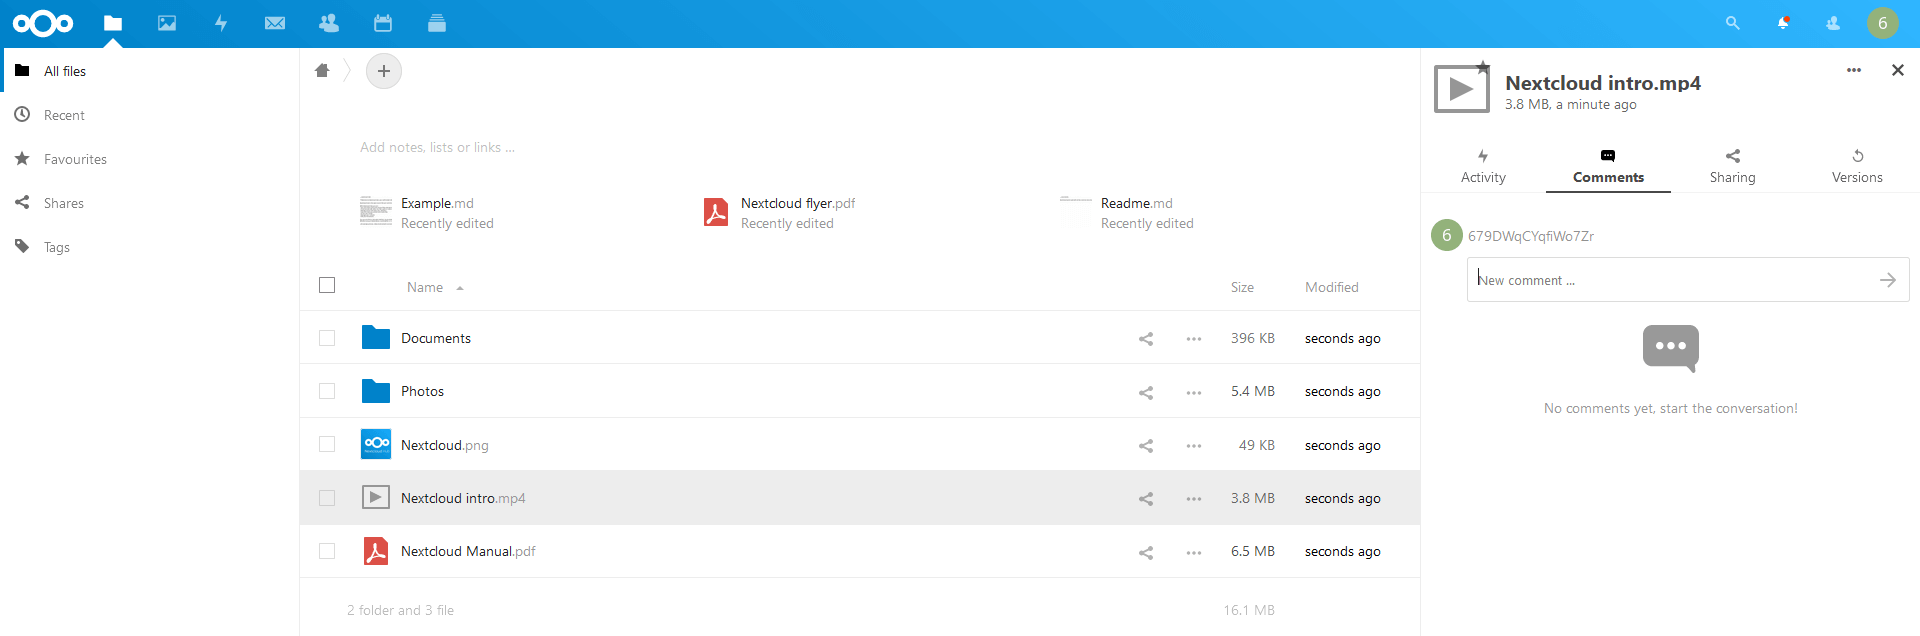Open the Activity app lightning icon

[221, 23]
